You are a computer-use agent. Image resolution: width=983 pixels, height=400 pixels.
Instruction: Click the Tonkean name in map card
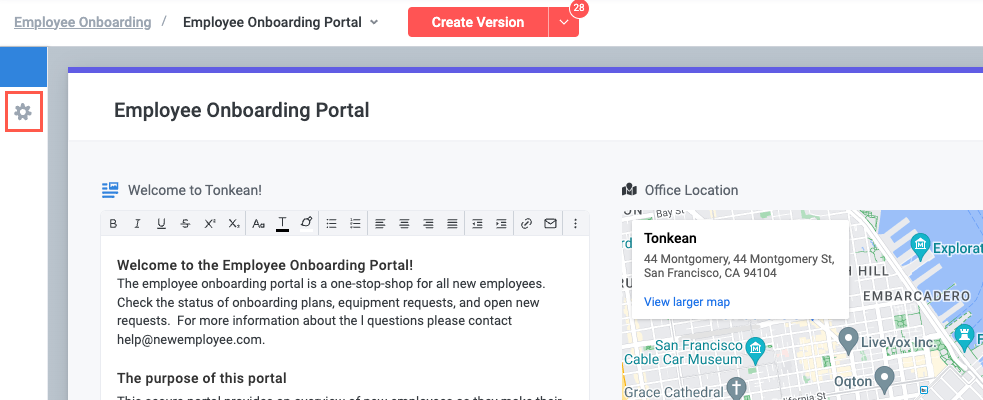(x=670, y=238)
